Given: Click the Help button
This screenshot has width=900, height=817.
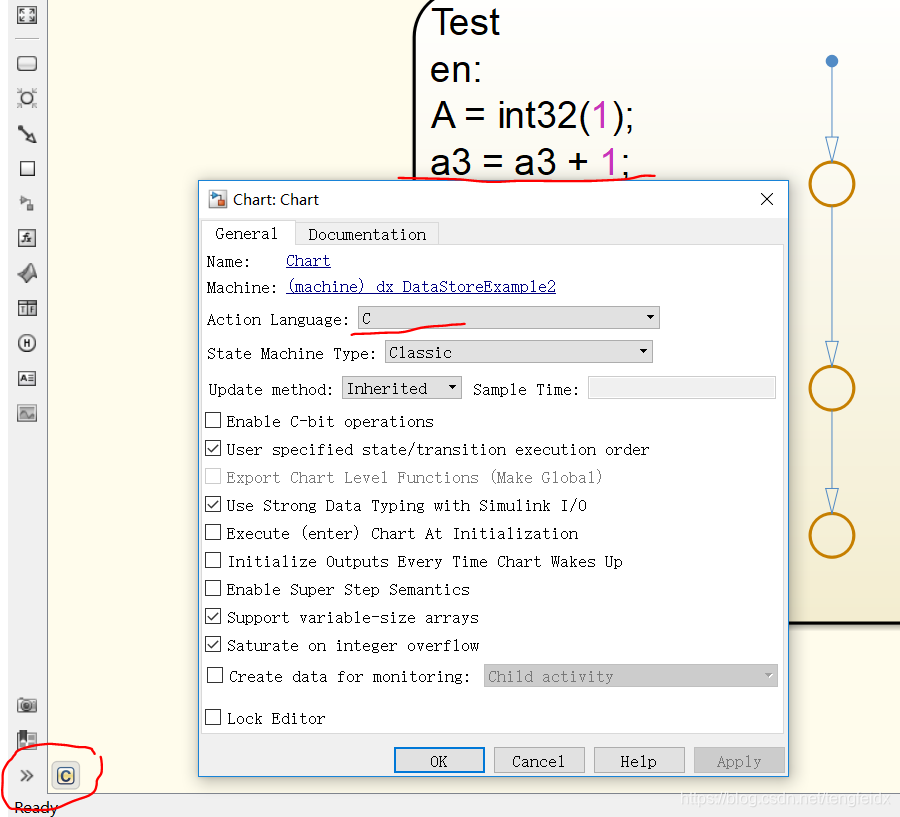Looking at the screenshot, I should pos(639,761).
